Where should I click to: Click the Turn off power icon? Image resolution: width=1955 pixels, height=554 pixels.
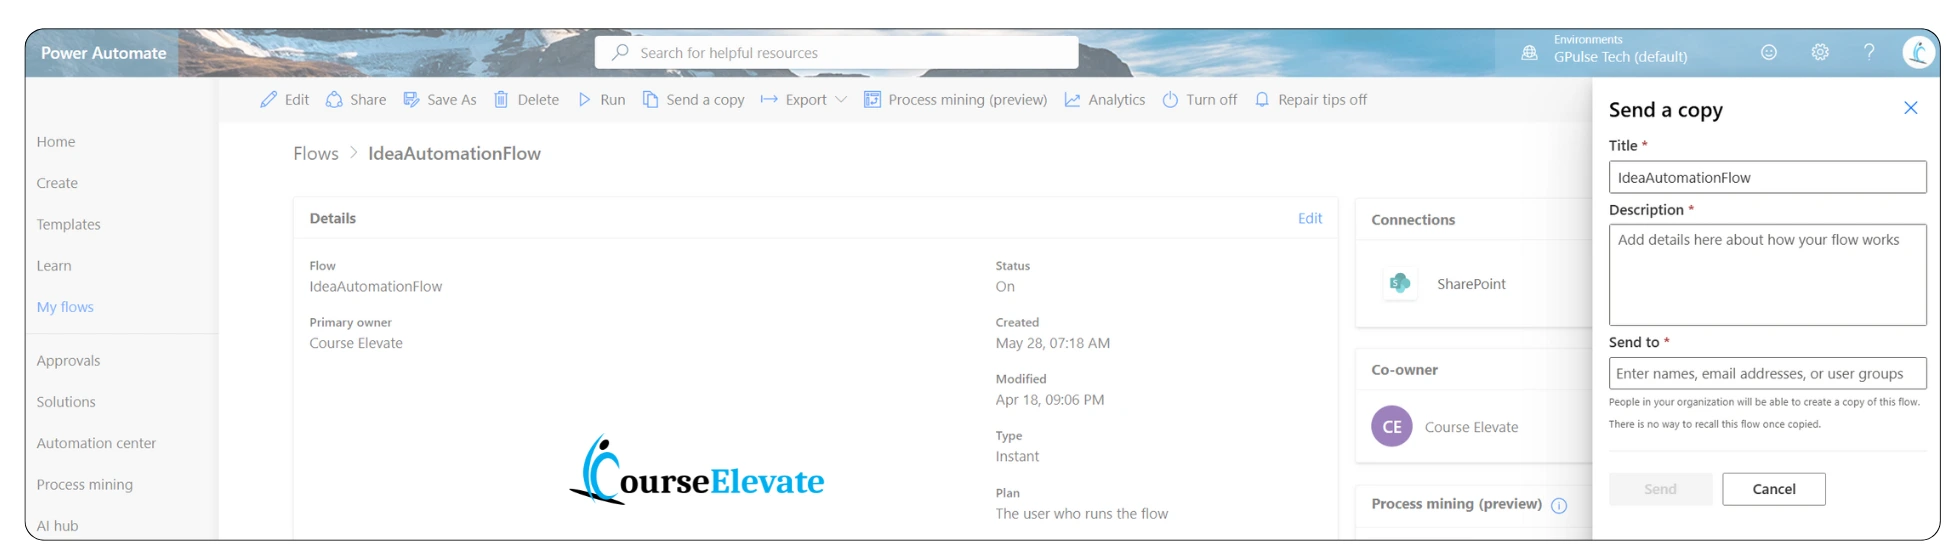click(1170, 100)
